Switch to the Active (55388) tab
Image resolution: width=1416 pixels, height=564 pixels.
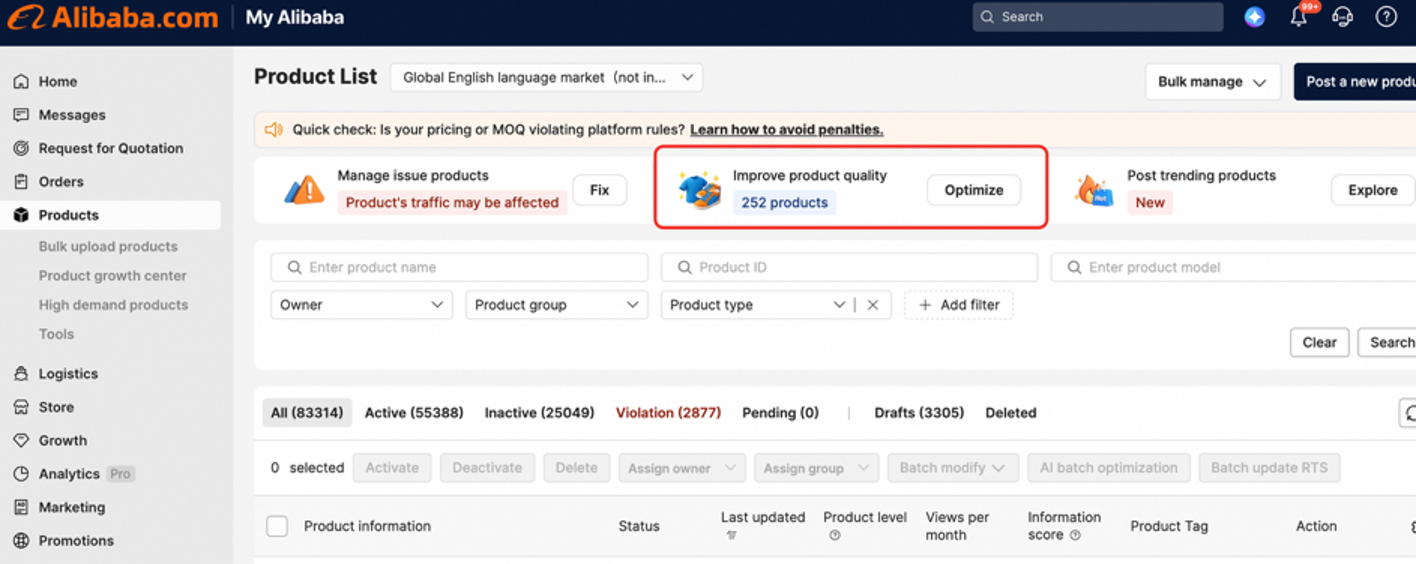point(414,413)
